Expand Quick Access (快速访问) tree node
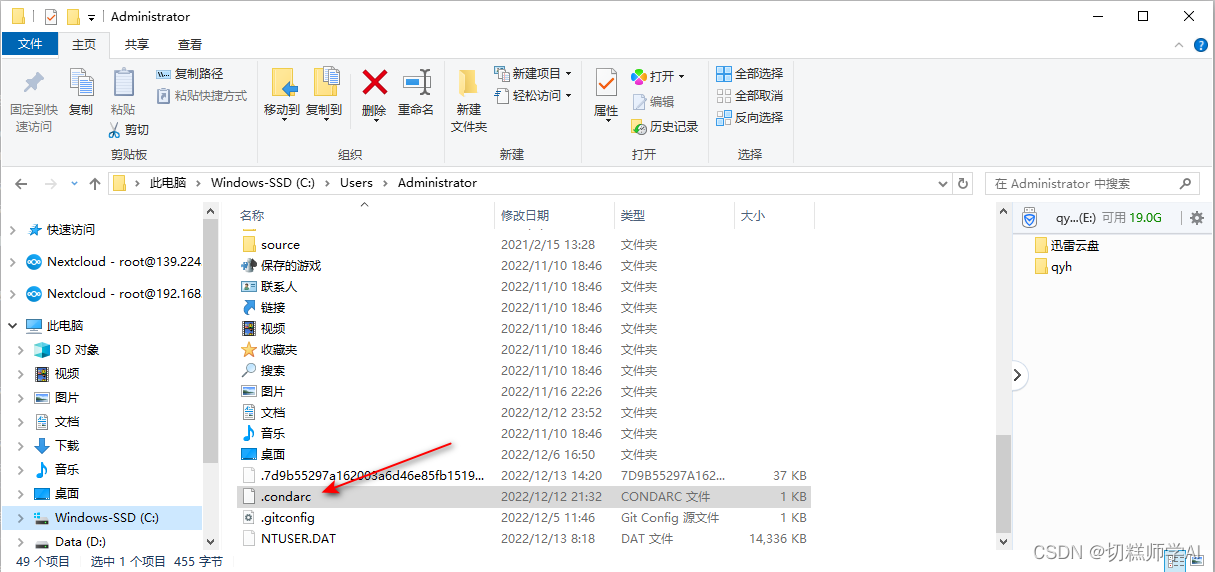 (12, 230)
